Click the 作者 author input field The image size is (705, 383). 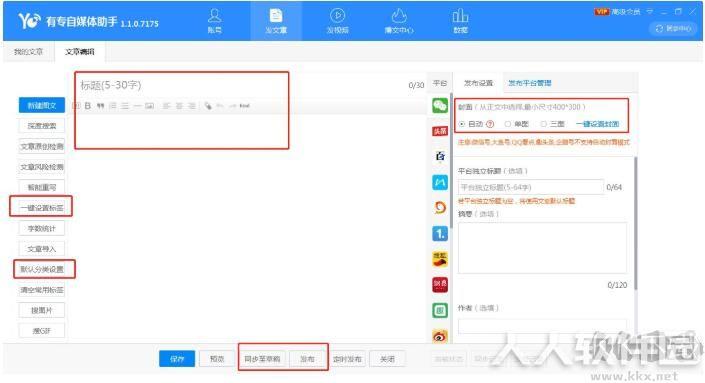tap(542, 326)
